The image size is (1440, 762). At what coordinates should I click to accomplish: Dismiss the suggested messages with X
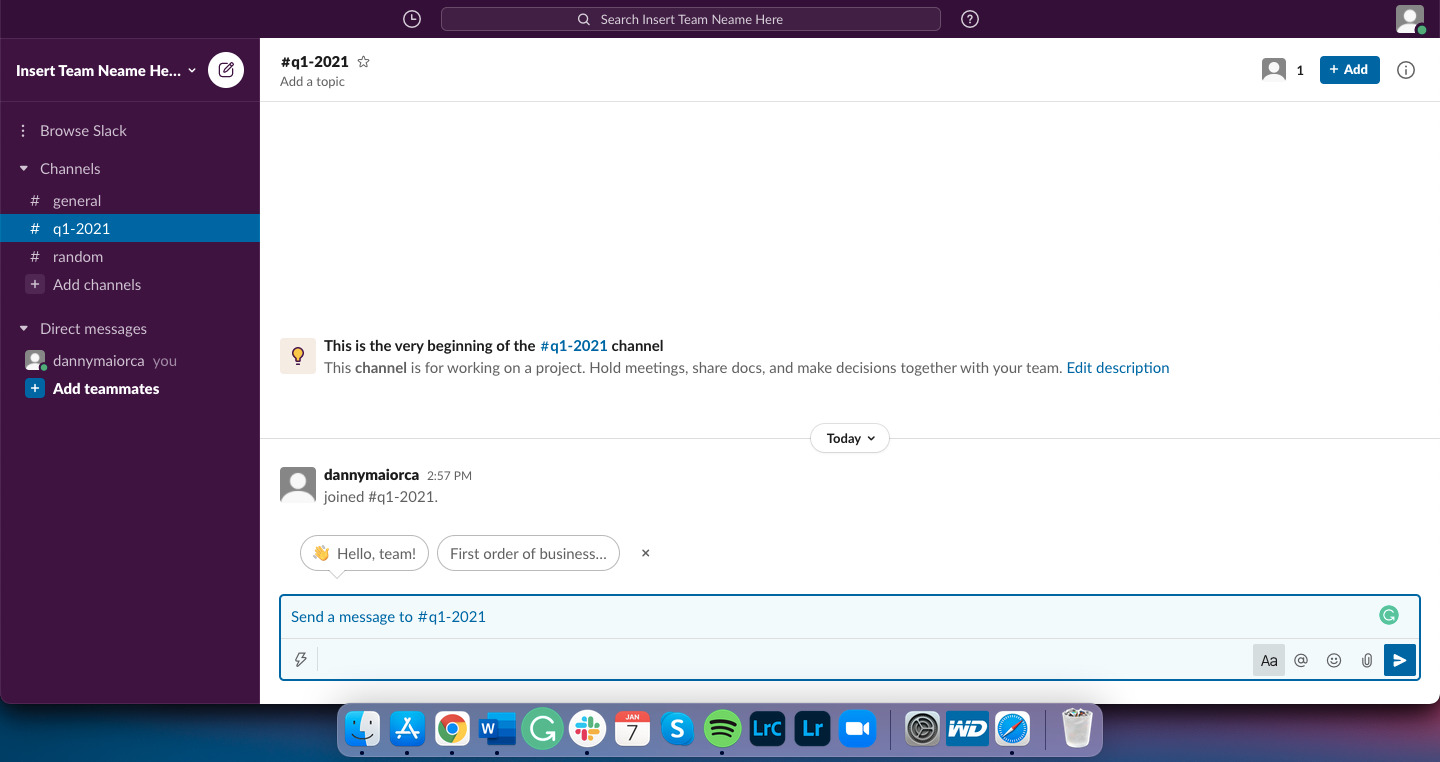point(646,553)
